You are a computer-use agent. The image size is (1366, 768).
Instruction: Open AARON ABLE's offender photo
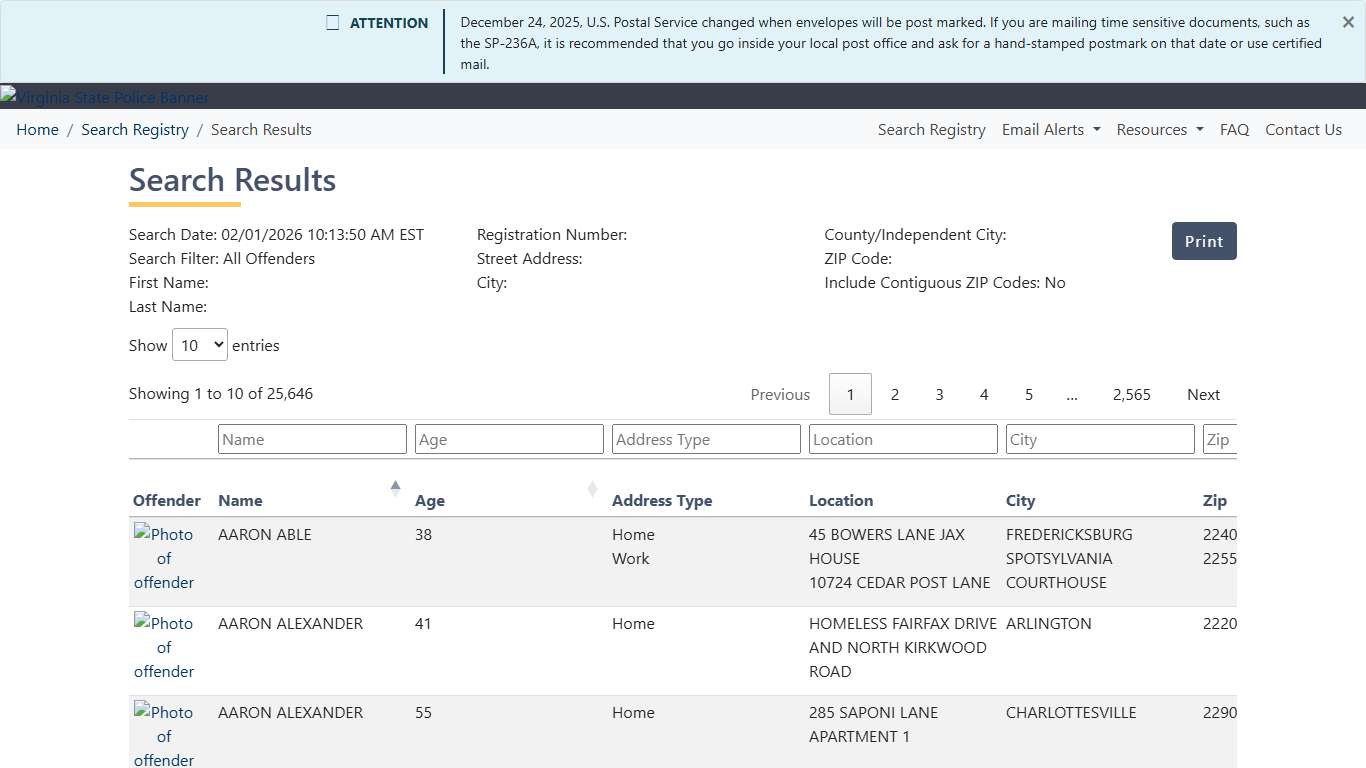click(163, 558)
